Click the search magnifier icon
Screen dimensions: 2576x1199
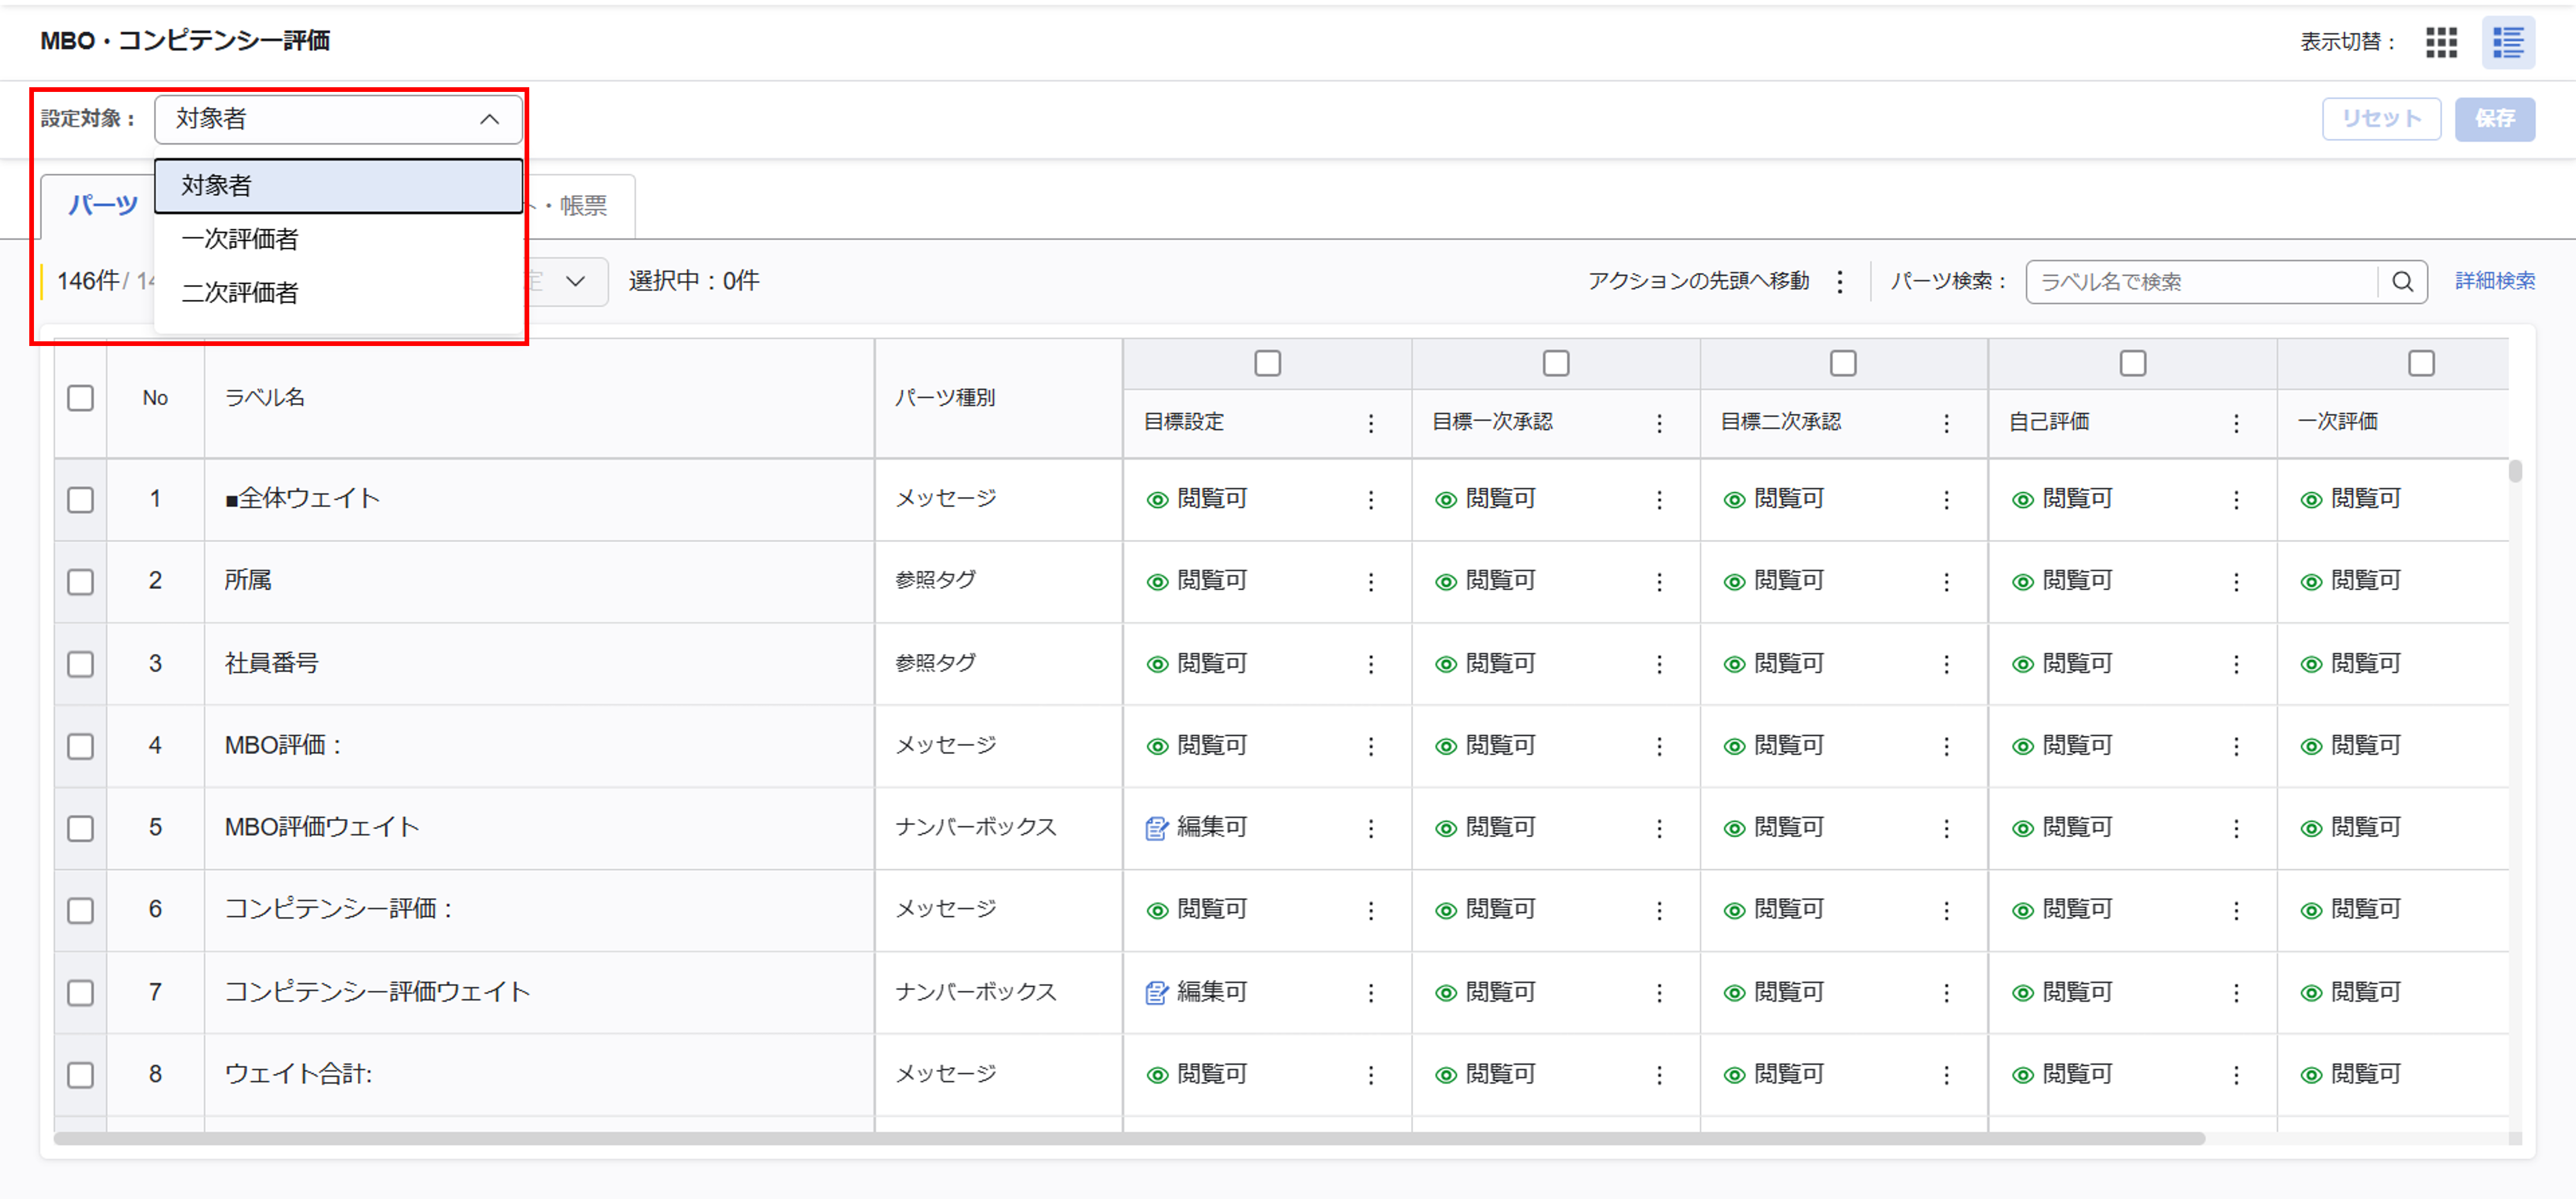pyautogui.click(x=2402, y=282)
